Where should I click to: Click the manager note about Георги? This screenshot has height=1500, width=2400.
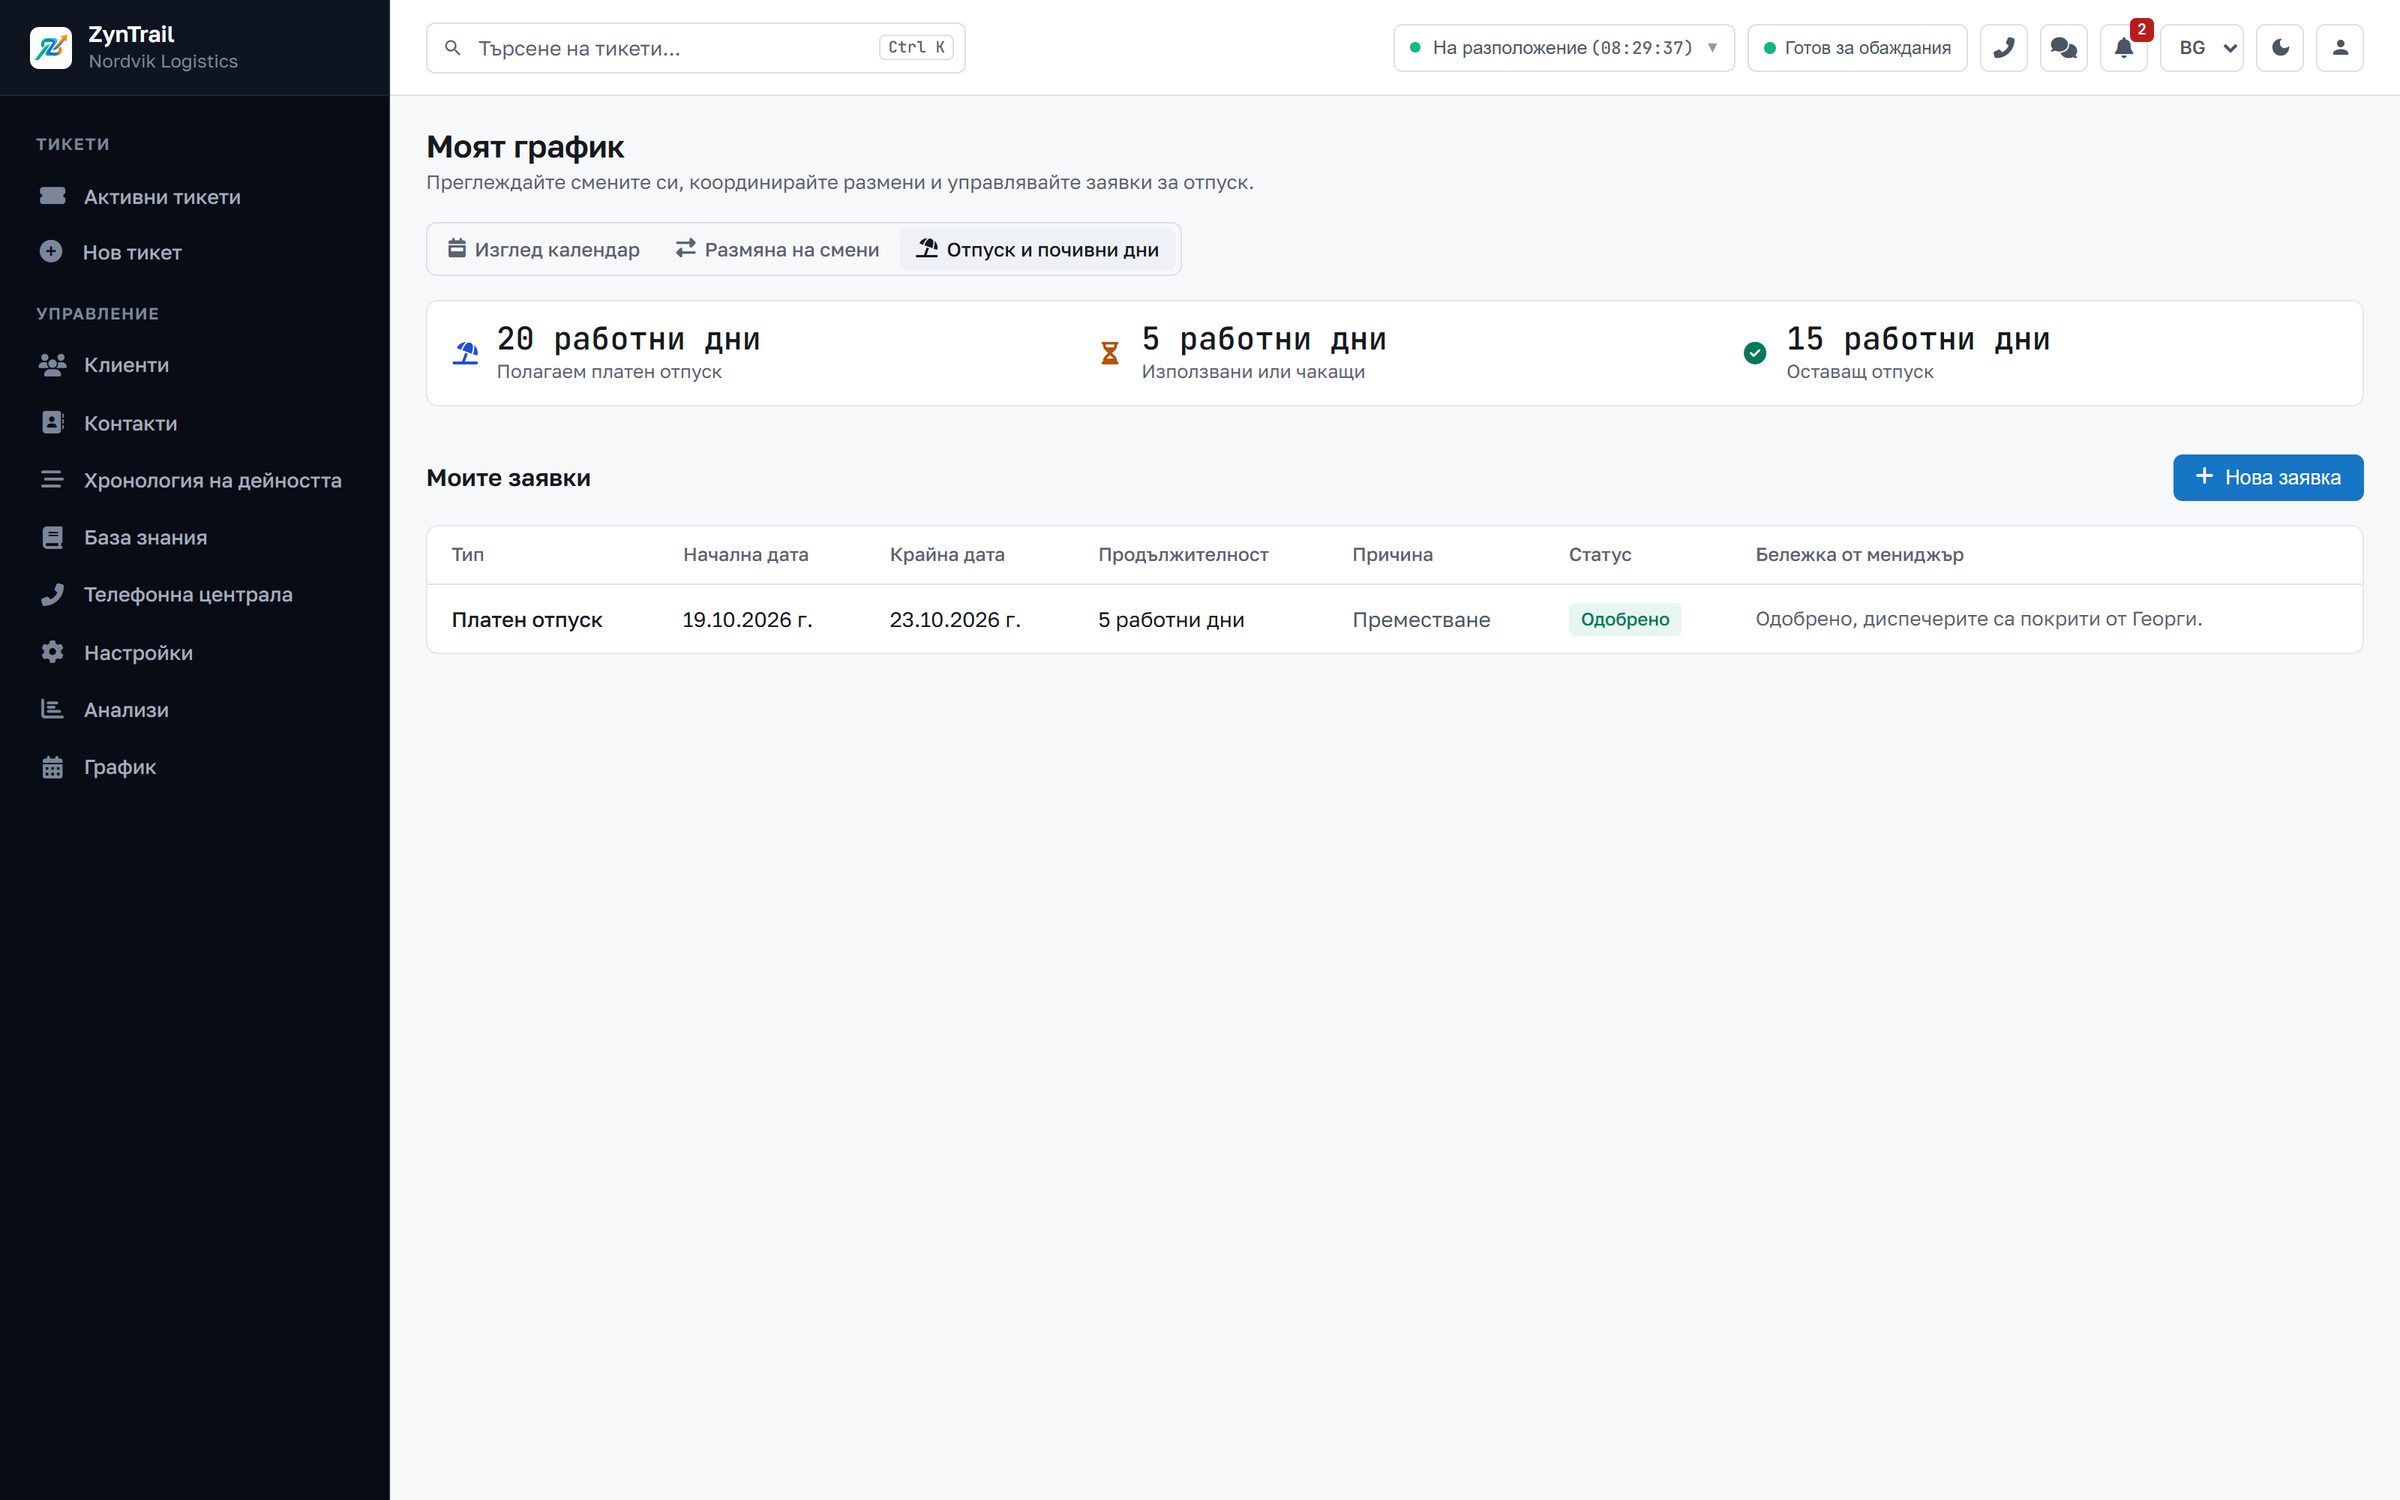pos(1978,619)
